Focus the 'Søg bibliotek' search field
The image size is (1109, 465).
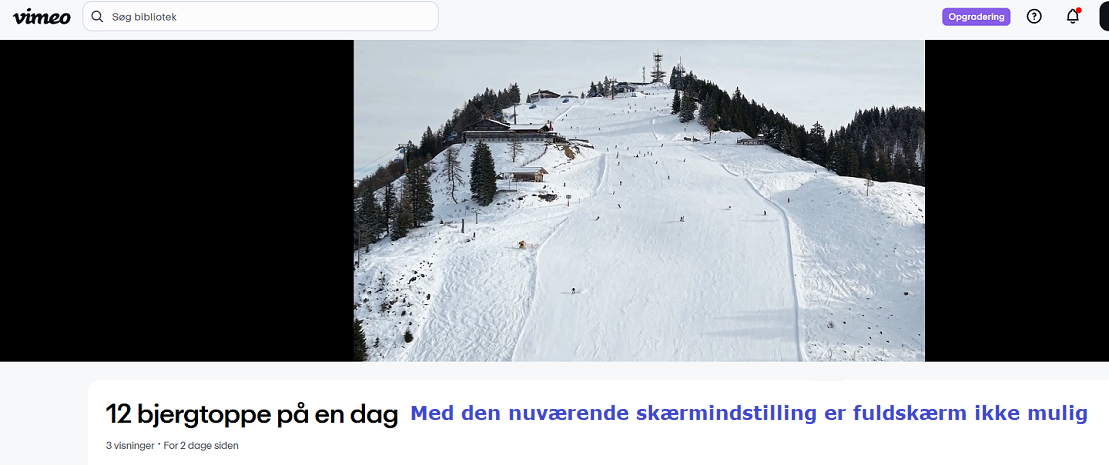coord(260,16)
